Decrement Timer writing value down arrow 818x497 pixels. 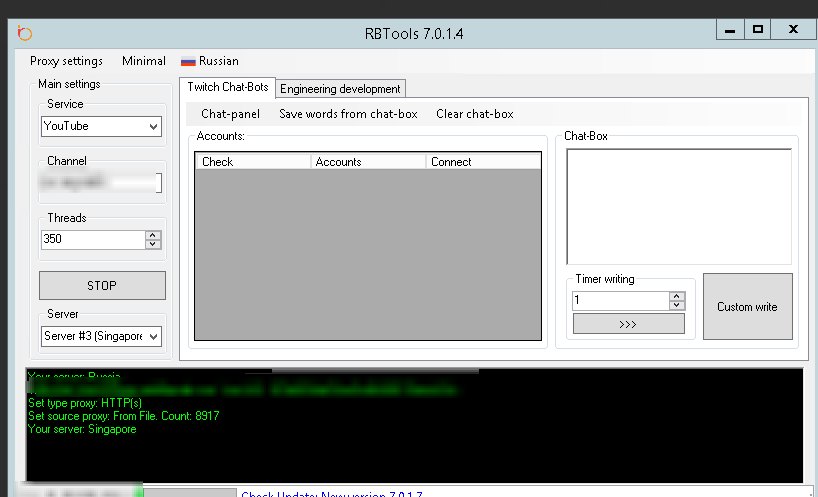(677, 305)
